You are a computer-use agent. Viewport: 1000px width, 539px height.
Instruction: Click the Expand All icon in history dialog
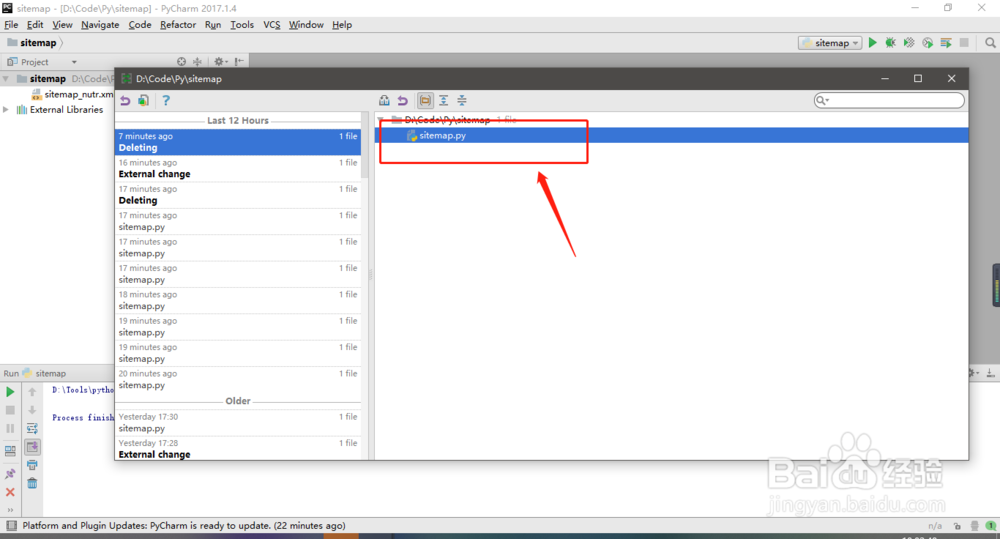(x=443, y=100)
